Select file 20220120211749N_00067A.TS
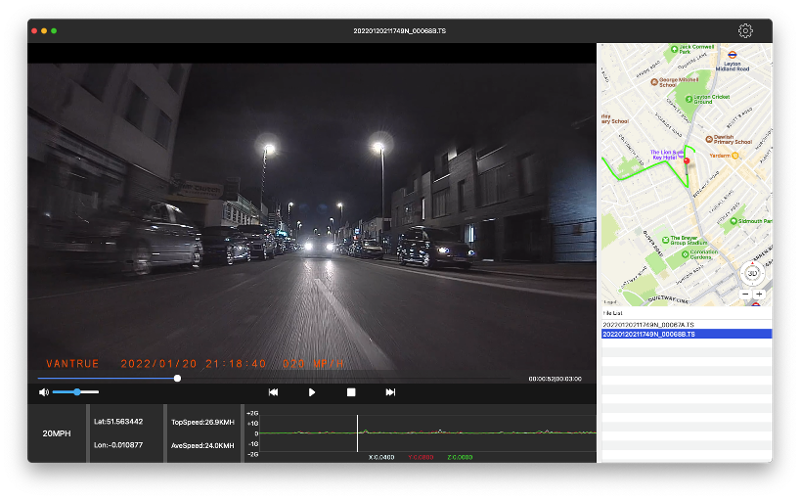This screenshot has width=800, height=499. pyautogui.click(x=686, y=325)
